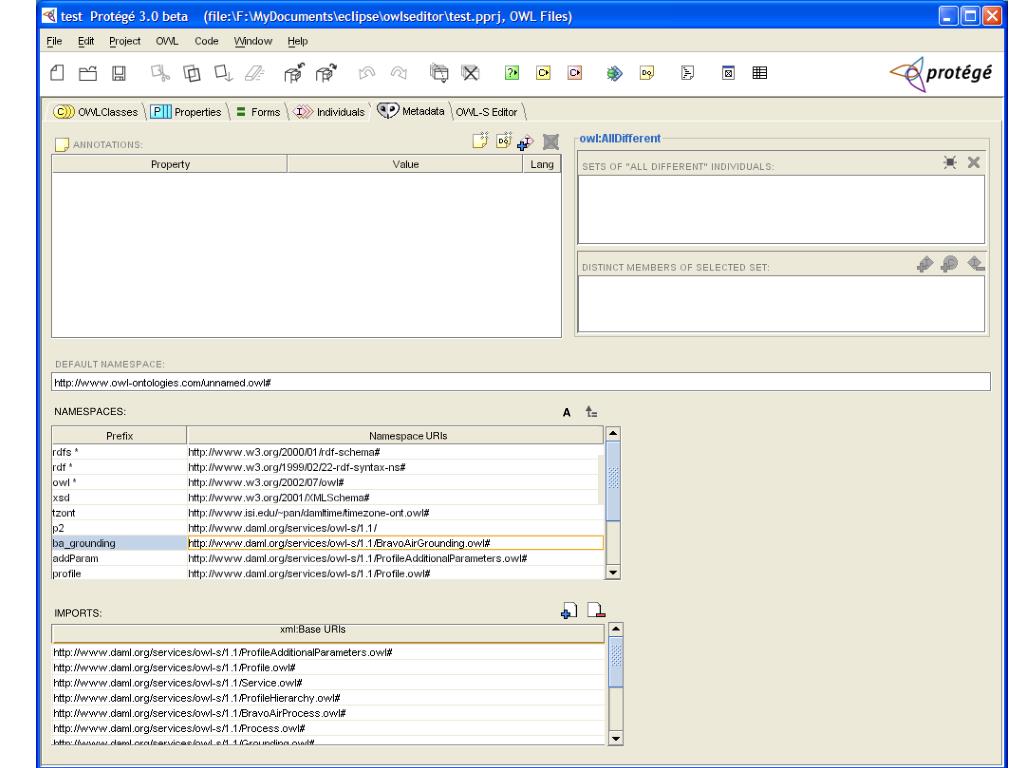
Task: Add an import with the plus page icon
Action: pyautogui.click(x=569, y=611)
